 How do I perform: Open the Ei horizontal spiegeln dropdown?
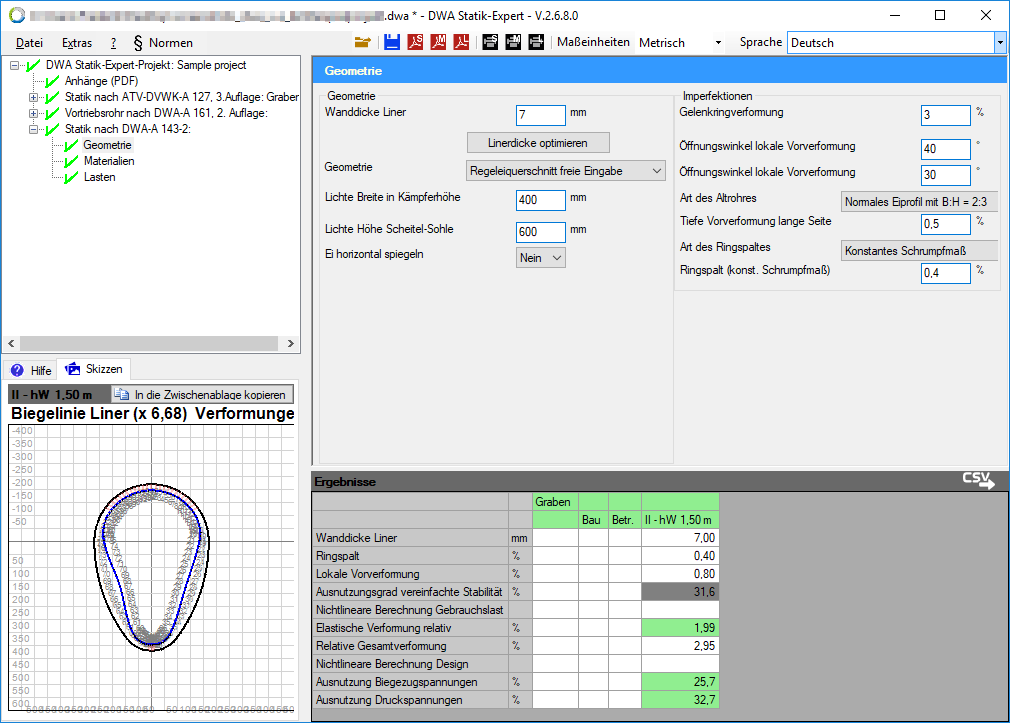click(541, 258)
